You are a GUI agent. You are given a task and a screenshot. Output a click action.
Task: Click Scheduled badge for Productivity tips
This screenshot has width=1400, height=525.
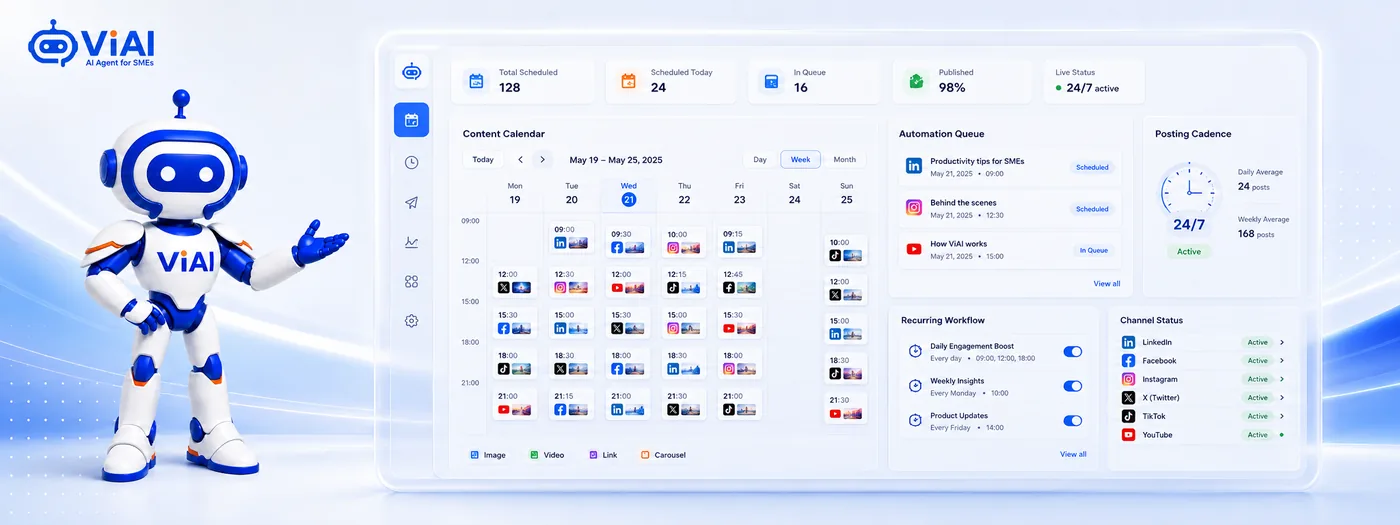[1092, 167]
